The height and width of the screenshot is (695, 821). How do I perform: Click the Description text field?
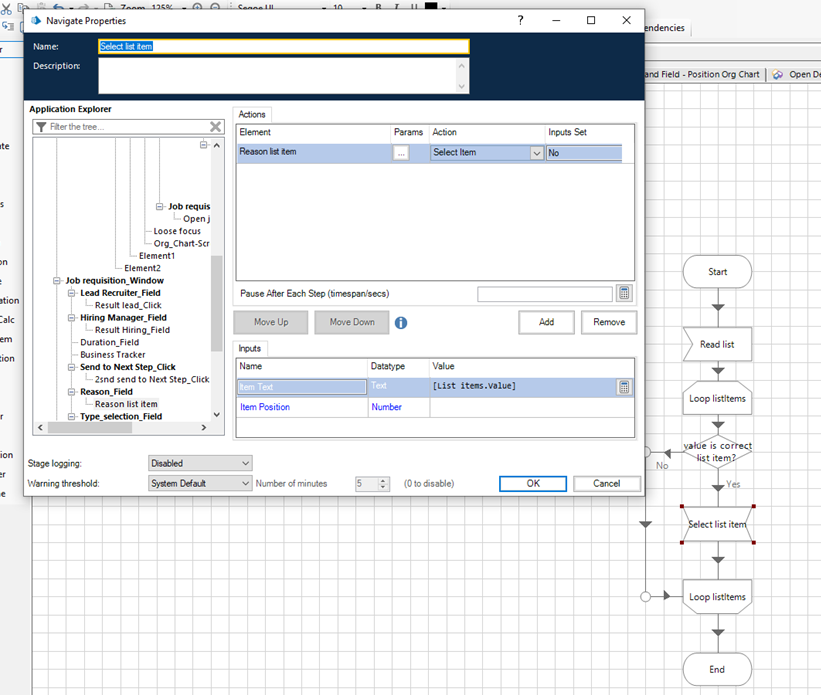(277, 76)
